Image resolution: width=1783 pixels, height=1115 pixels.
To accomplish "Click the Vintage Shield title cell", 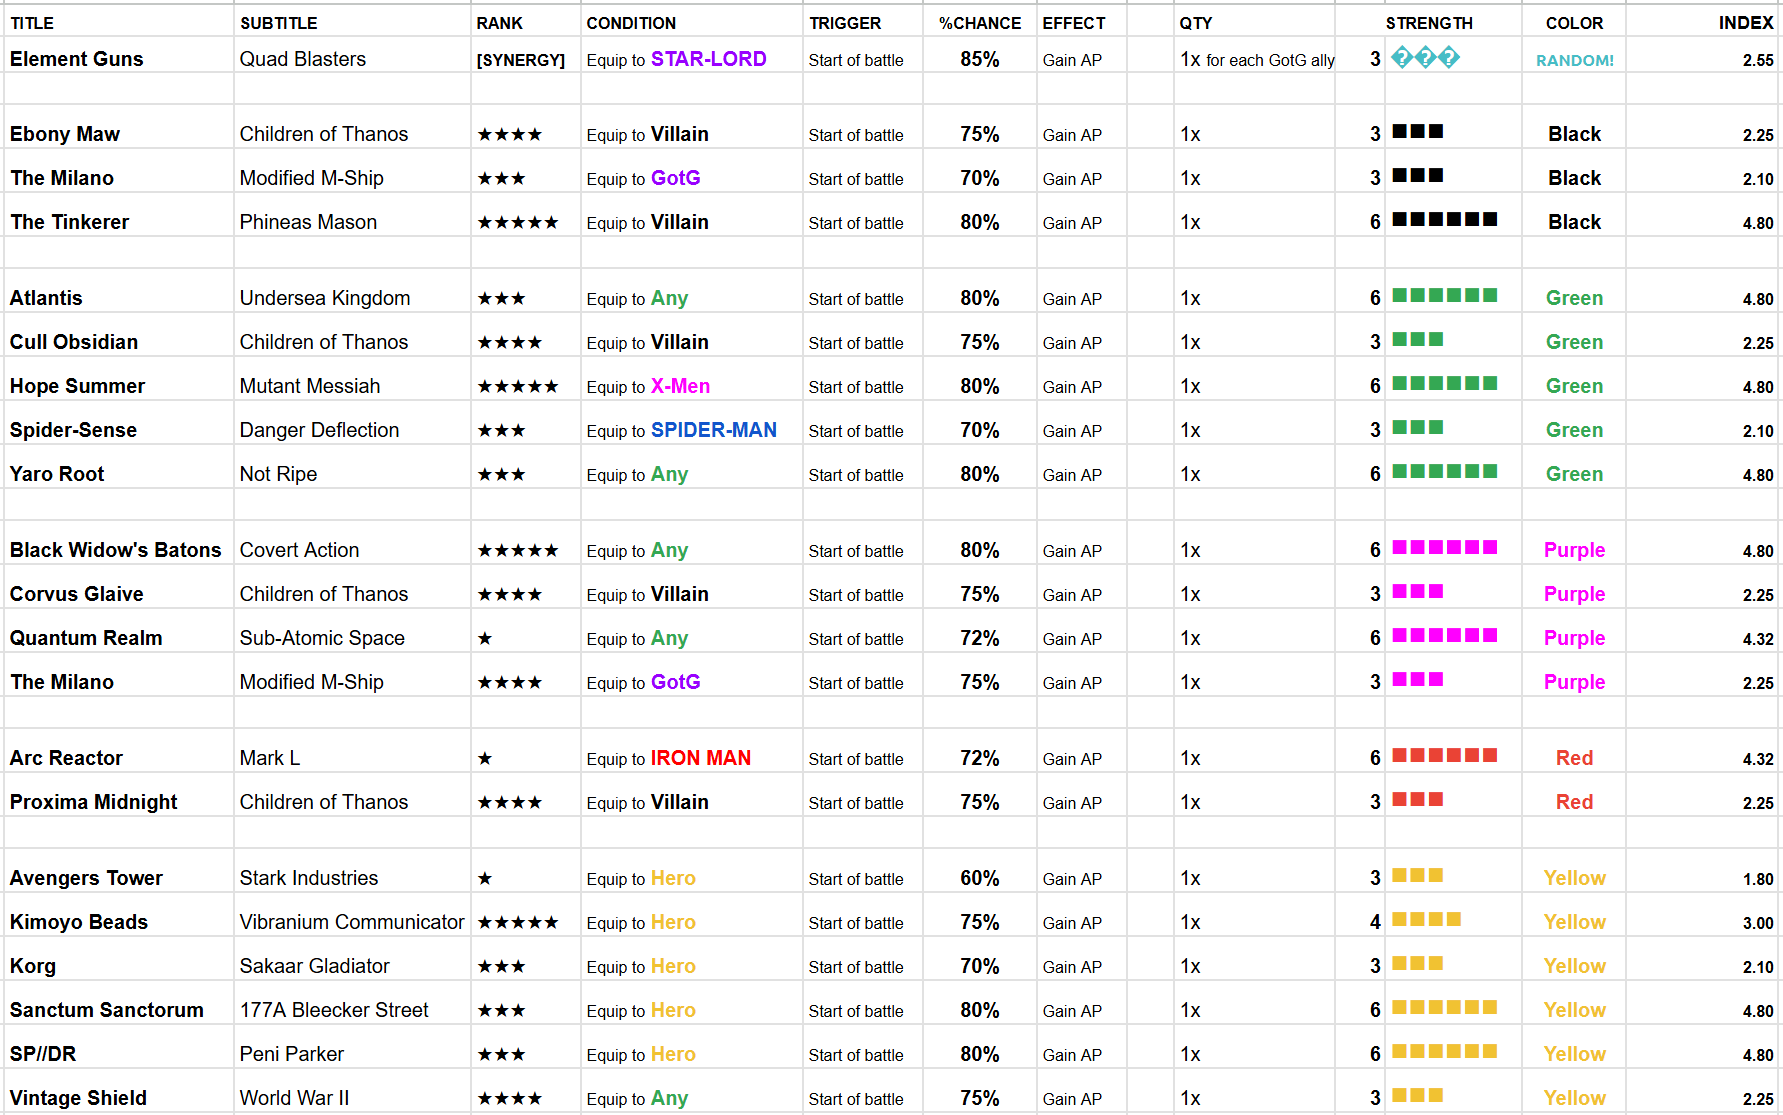I will click(78, 1098).
